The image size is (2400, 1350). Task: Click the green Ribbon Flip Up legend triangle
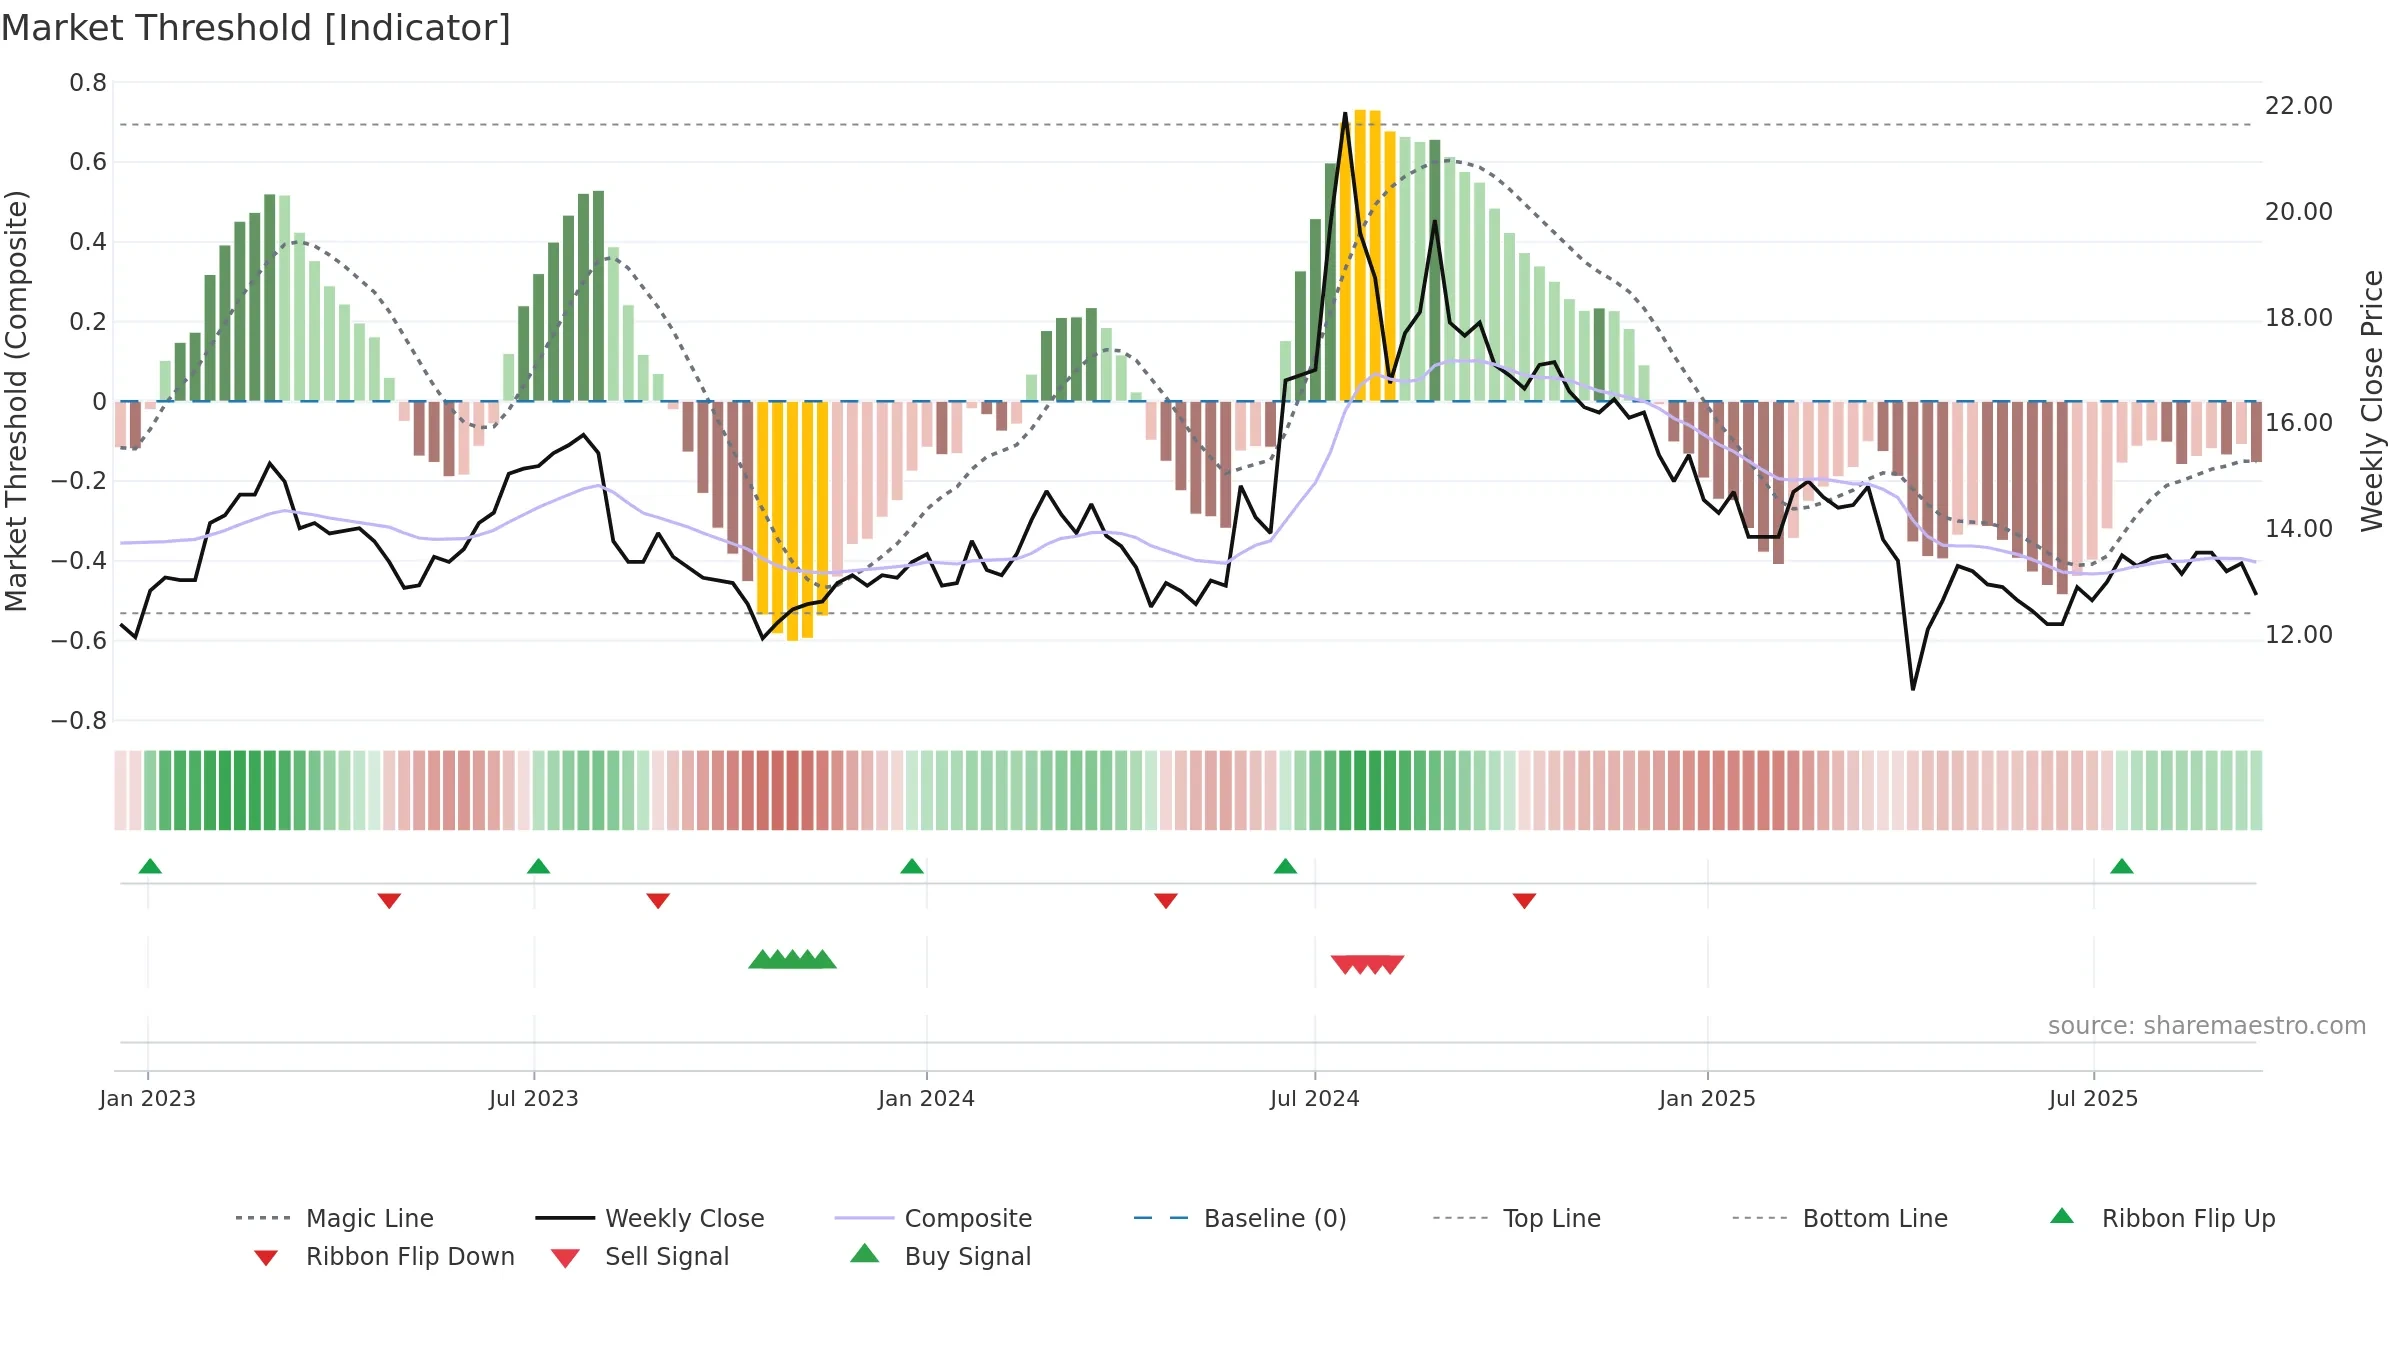(2062, 1216)
